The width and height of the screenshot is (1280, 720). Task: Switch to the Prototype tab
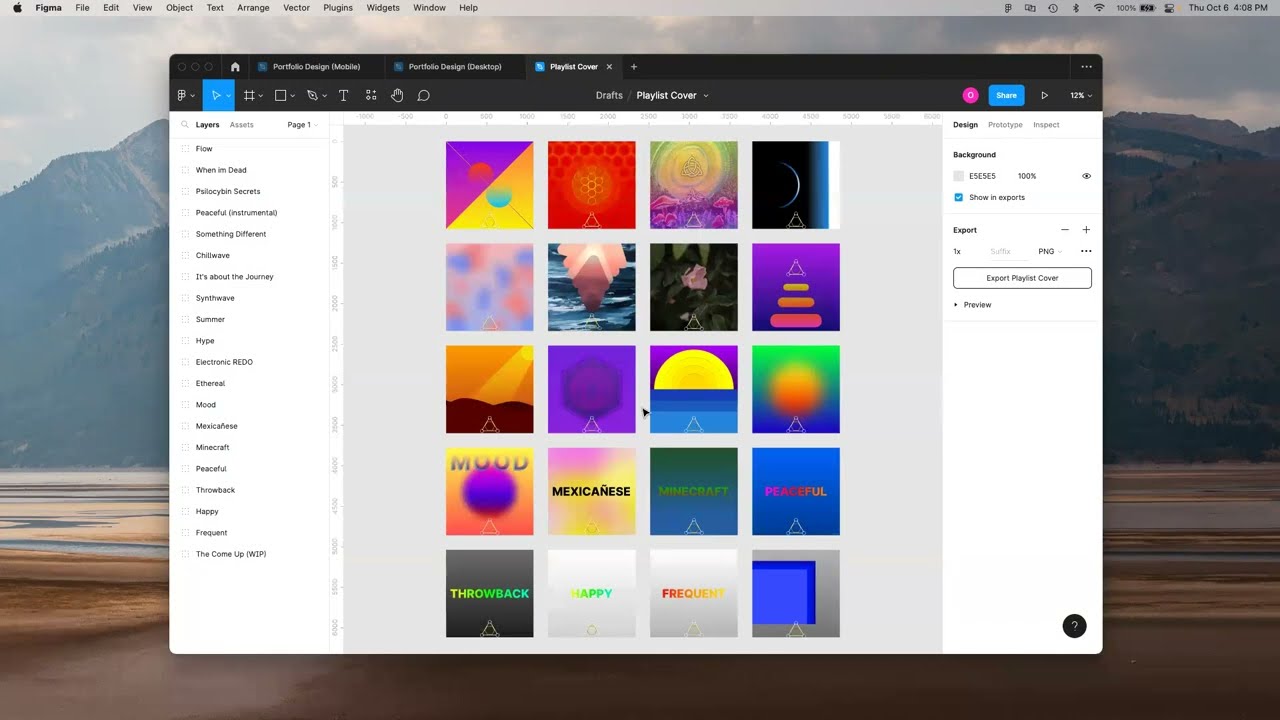pyautogui.click(x=1005, y=125)
